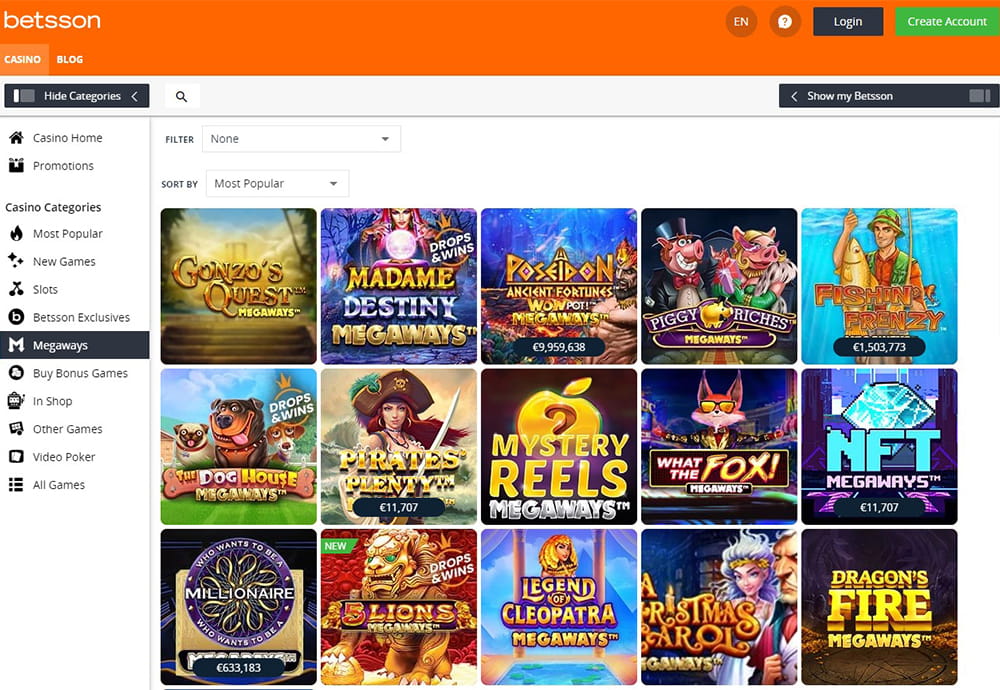Switch to the BLOG tab

(x=70, y=59)
